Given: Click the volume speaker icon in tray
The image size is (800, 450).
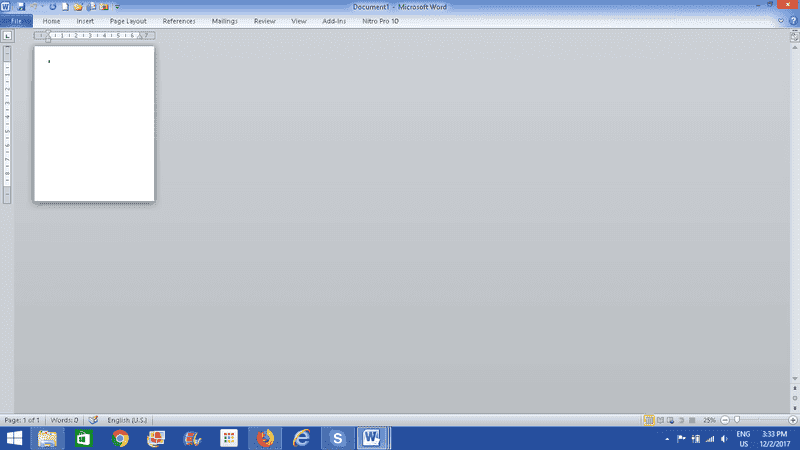Looking at the screenshot, I should click(x=724, y=439).
